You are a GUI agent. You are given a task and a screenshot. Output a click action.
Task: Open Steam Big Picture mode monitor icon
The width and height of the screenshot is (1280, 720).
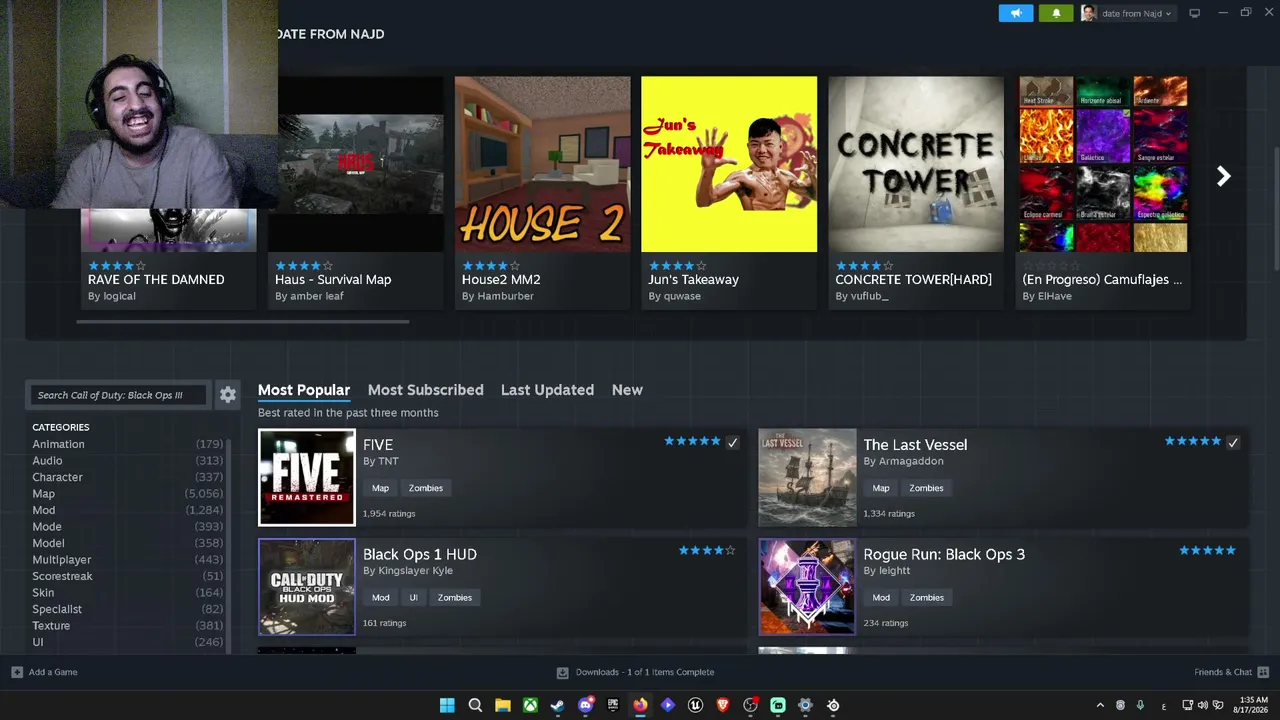(1194, 13)
